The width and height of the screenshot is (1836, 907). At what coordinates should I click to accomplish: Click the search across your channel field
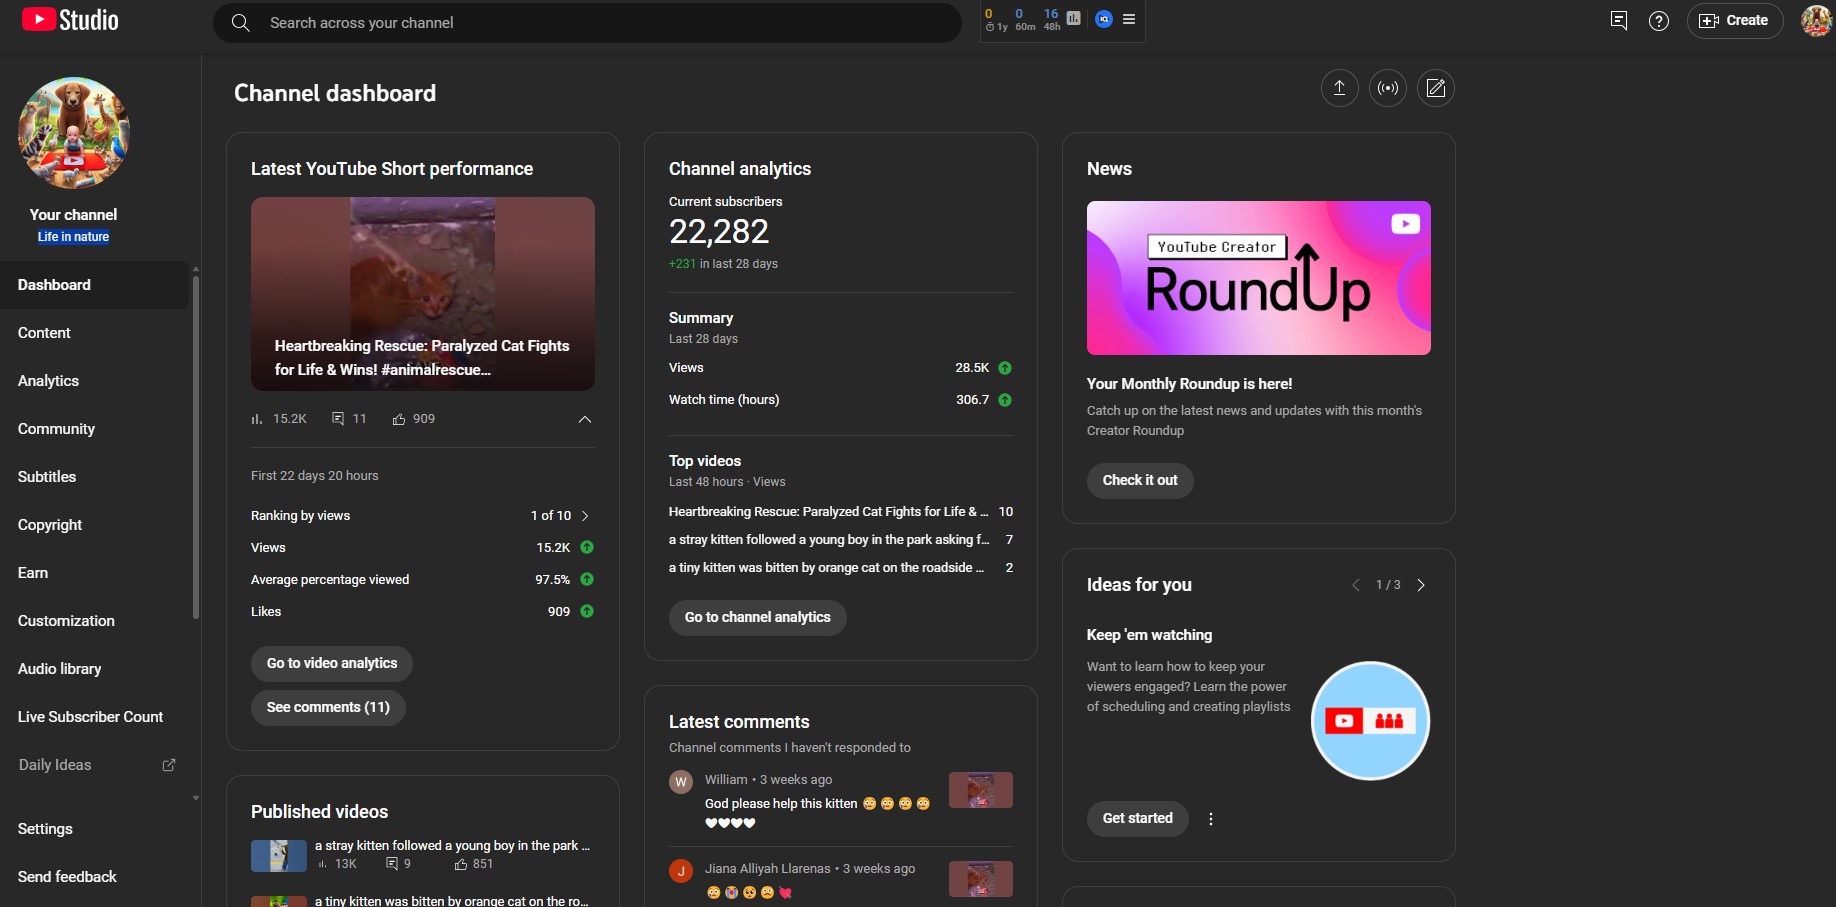pos(600,23)
